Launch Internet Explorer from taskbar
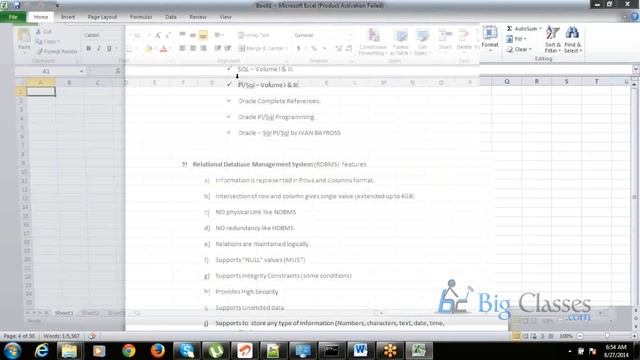 coord(41,351)
